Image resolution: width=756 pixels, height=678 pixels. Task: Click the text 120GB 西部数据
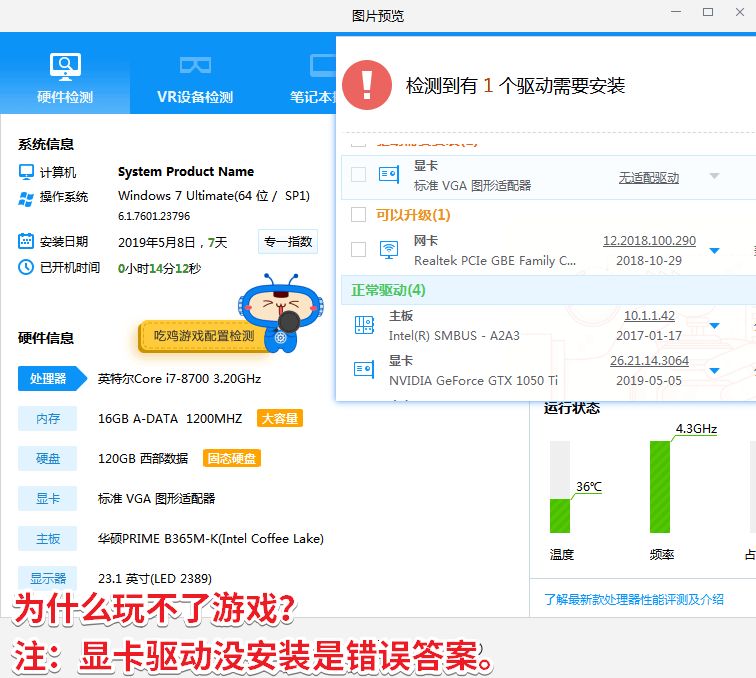tap(143, 459)
